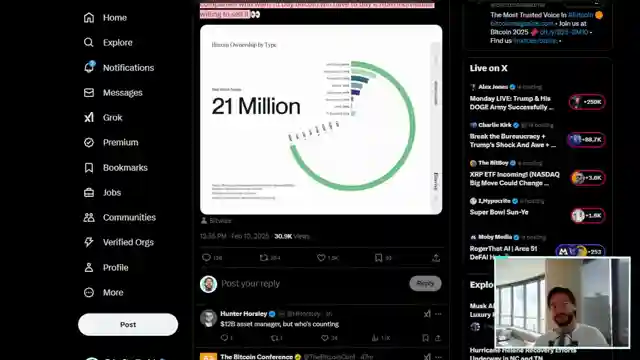The width and height of the screenshot is (640, 360).
Task: Share the main post via share icon
Action: (436, 258)
